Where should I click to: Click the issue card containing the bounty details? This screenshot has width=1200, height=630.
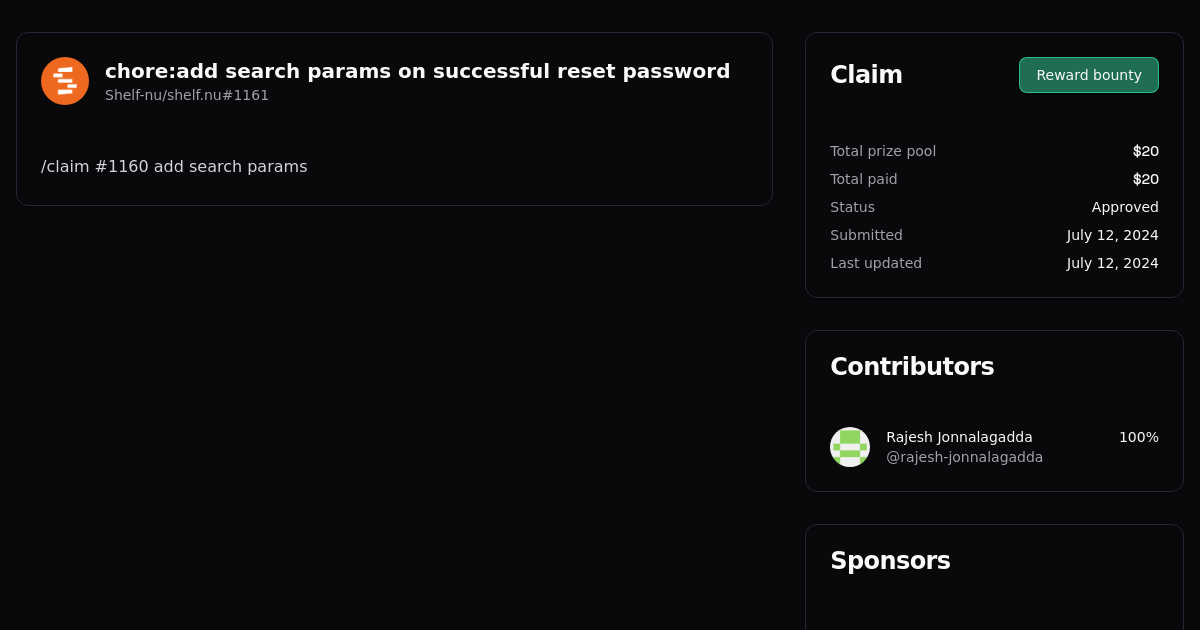coord(394,119)
